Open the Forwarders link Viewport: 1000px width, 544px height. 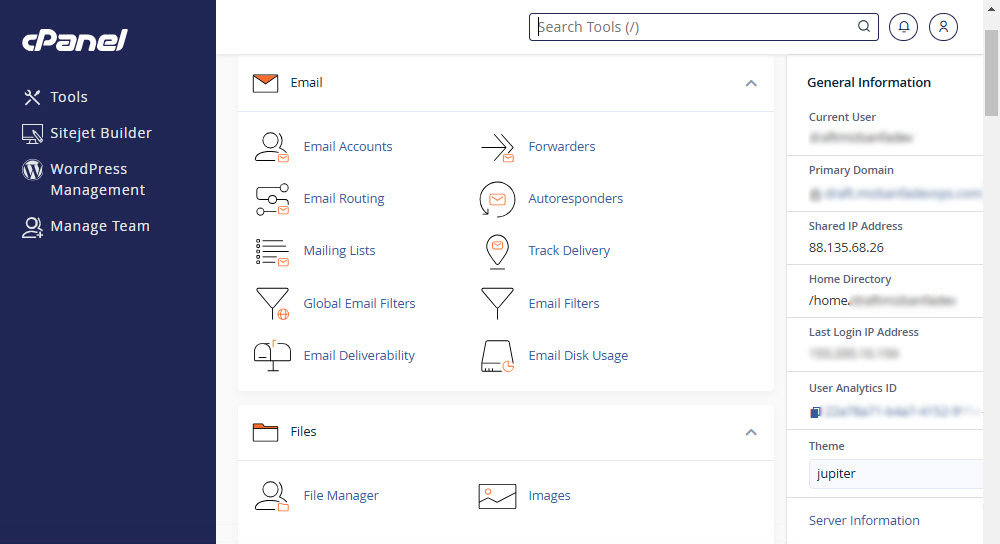coord(562,147)
